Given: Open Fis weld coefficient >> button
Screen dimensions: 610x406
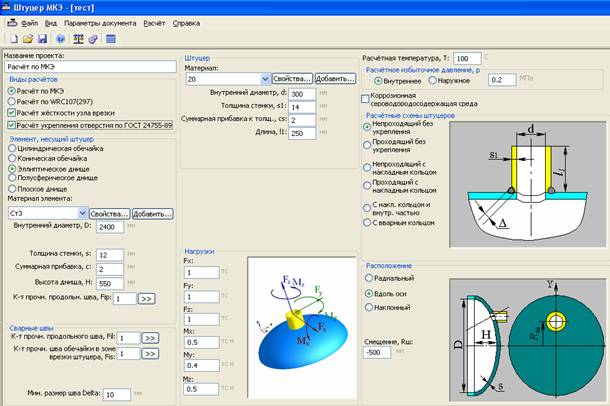Looking at the screenshot, I should coord(150,354).
